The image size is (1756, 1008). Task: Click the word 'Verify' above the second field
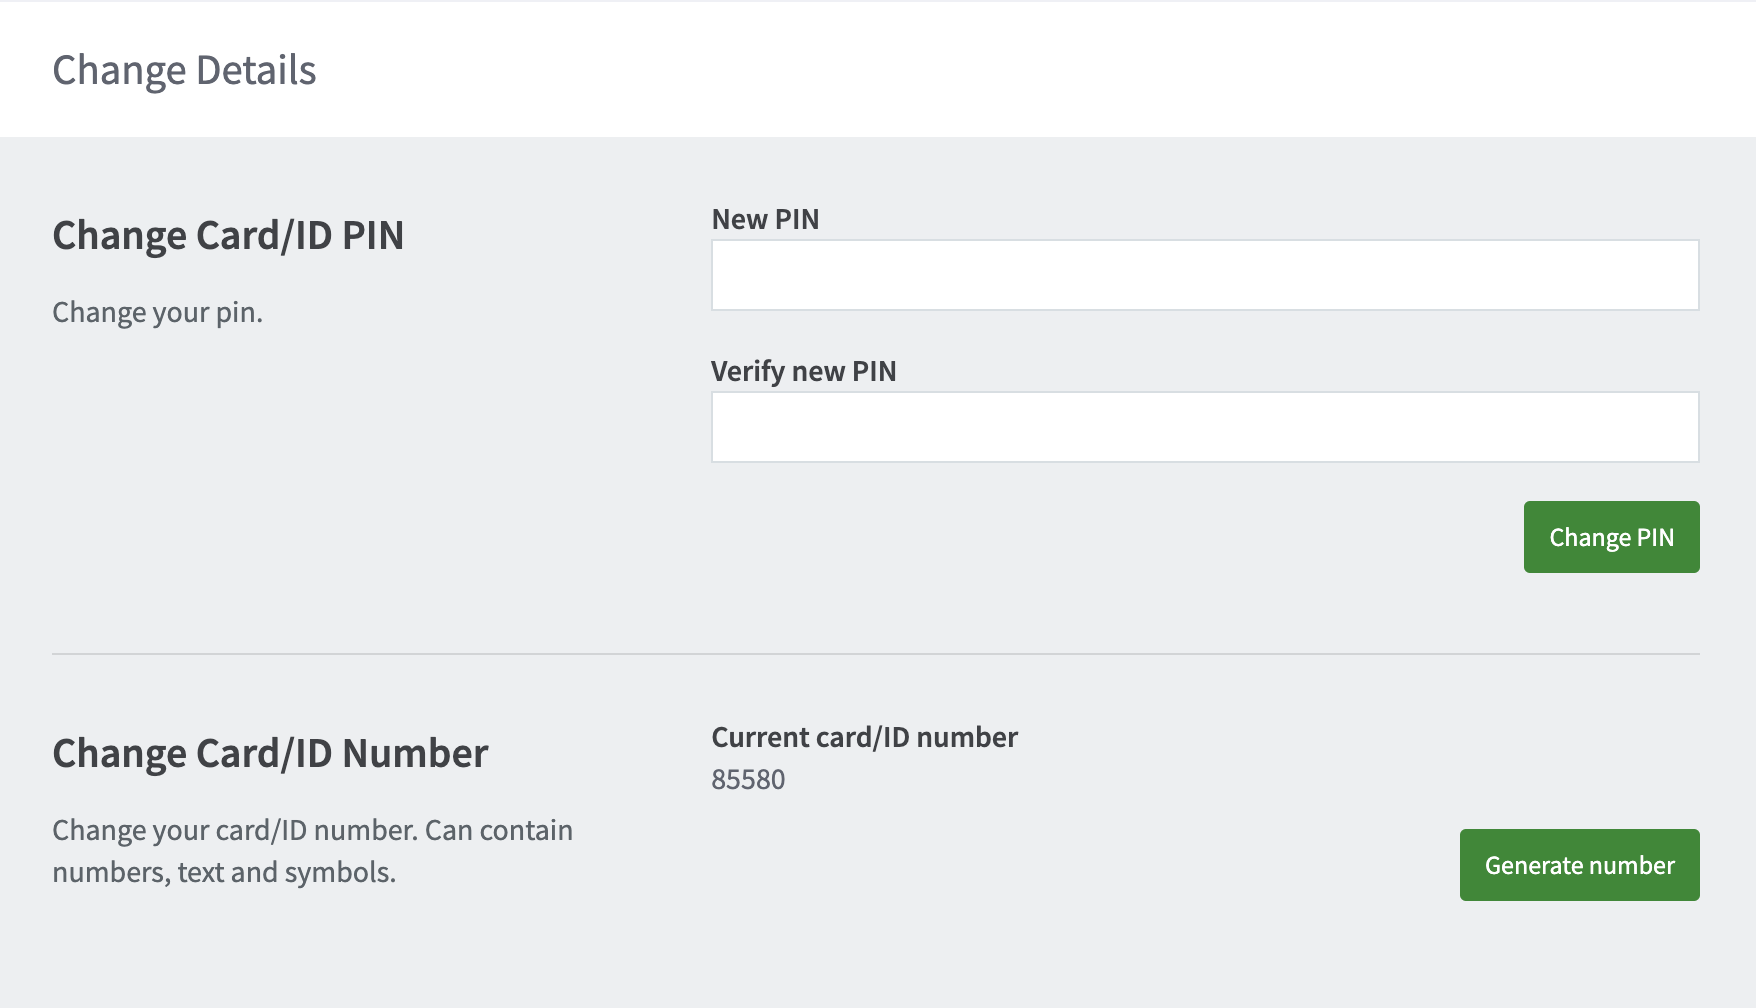747,371
